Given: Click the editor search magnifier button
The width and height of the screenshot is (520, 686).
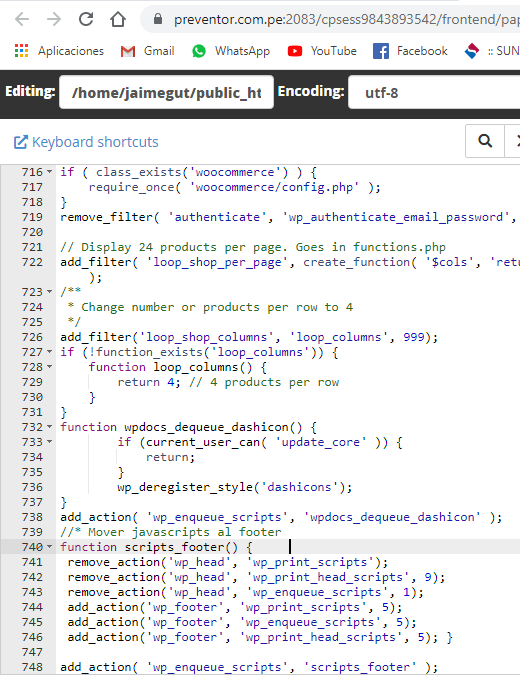Looking at the screenshot, I should [x=485, y=141].
